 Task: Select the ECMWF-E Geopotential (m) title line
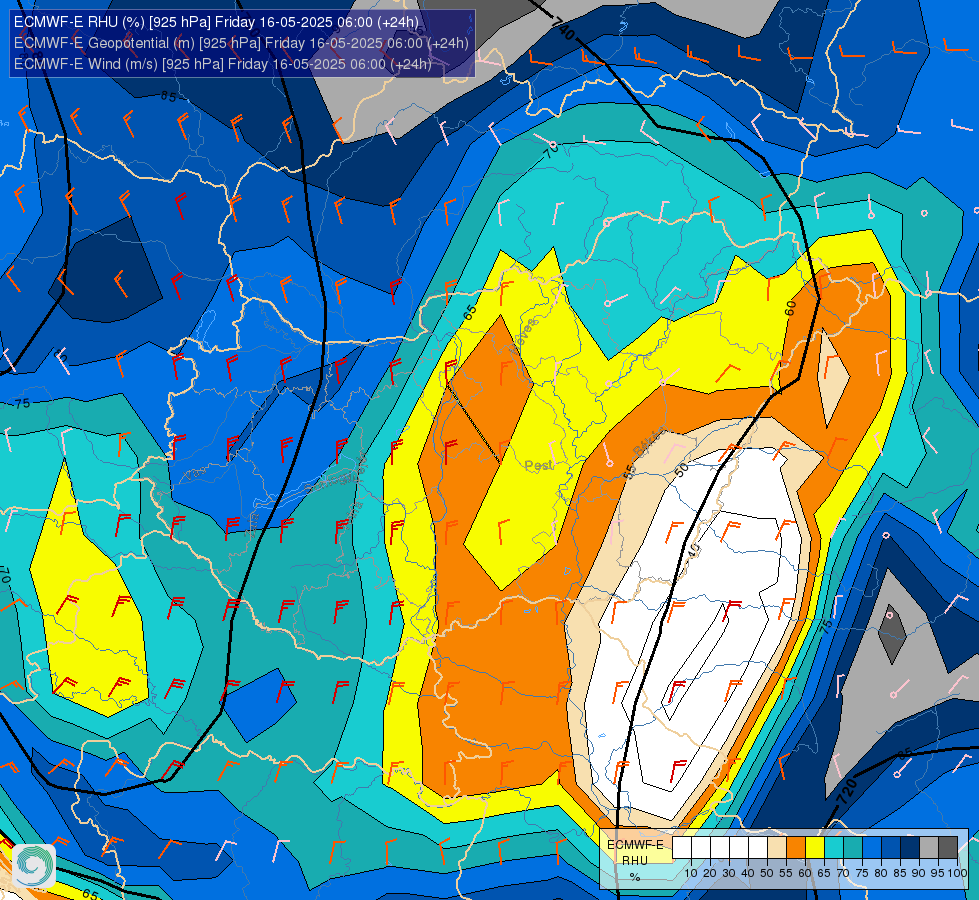(241, 43)
